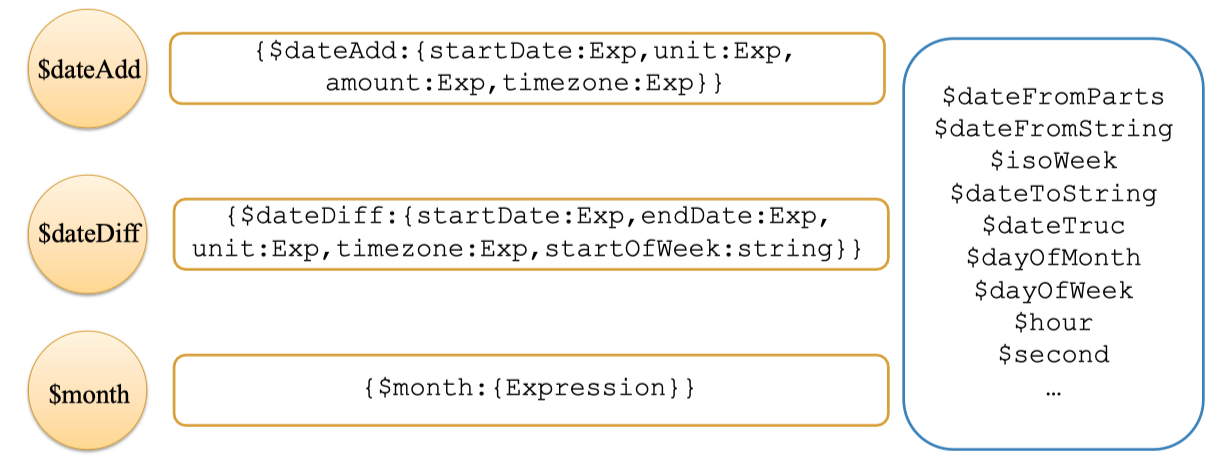This screenshot has height=472, width=1216.
Task: Select the $hour operator entry
Action: coord(1053,322)
